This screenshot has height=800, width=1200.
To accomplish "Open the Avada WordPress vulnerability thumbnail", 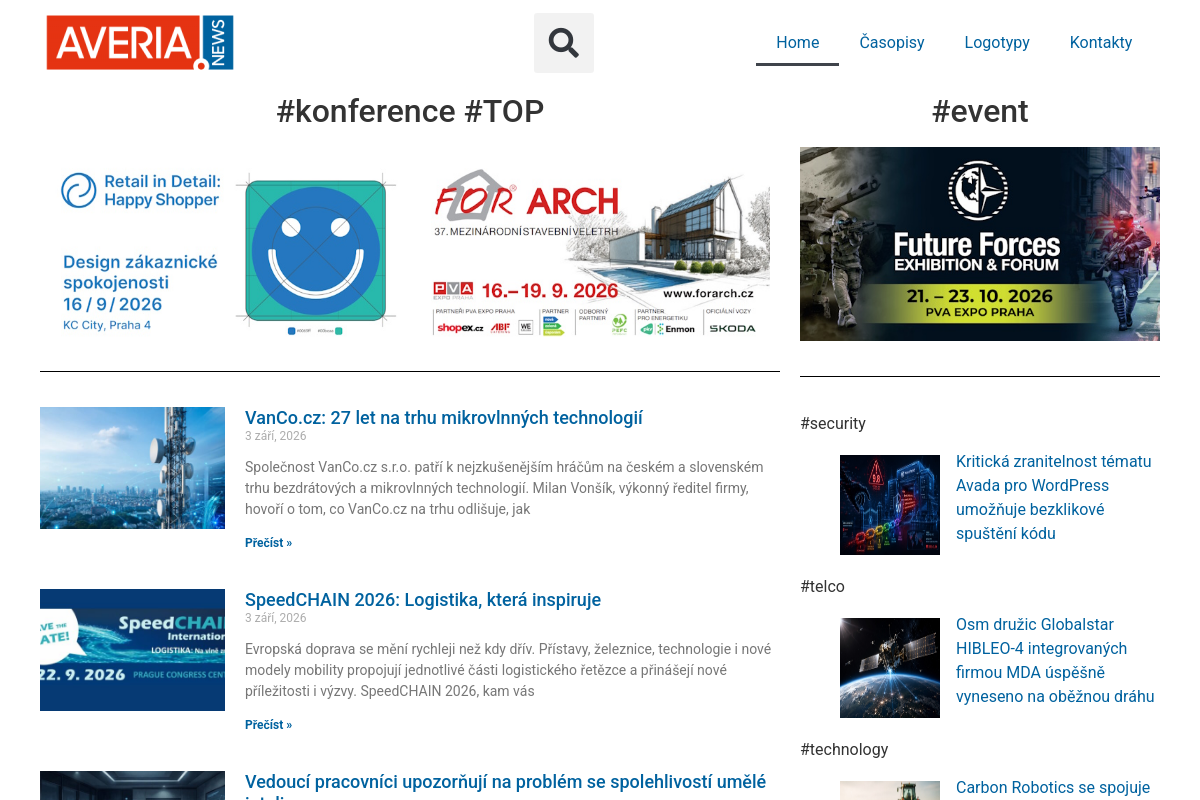I will pos(890,505).
